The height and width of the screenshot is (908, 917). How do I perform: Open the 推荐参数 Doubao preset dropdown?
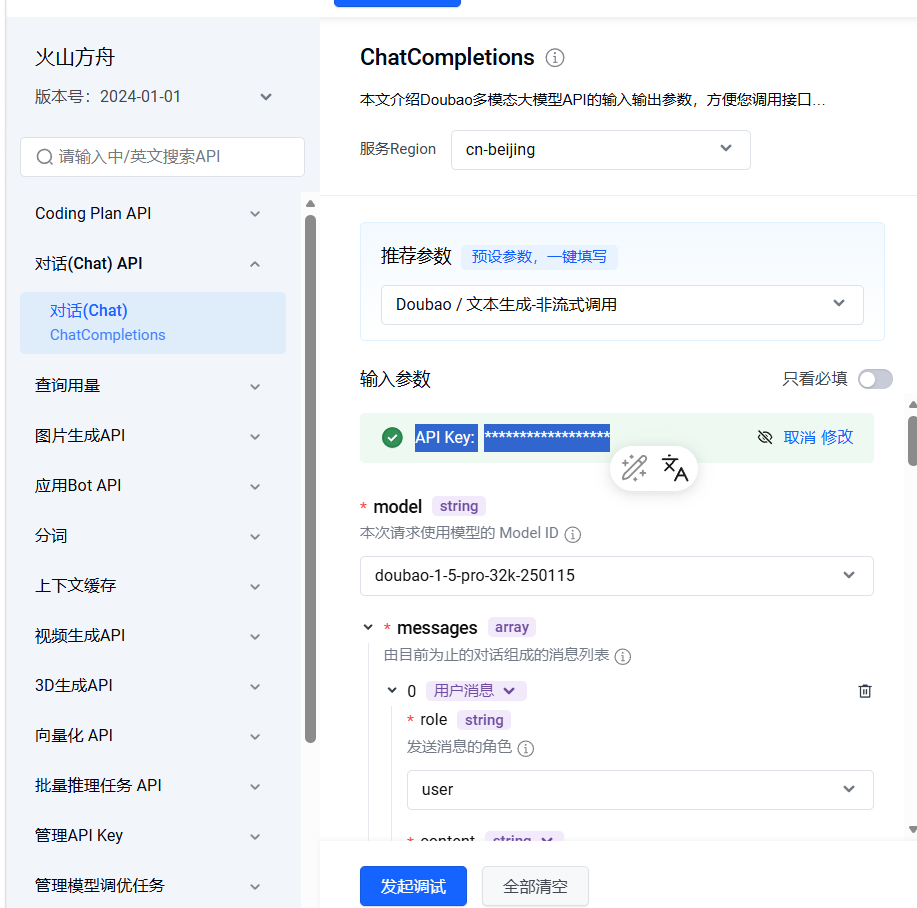622,305
